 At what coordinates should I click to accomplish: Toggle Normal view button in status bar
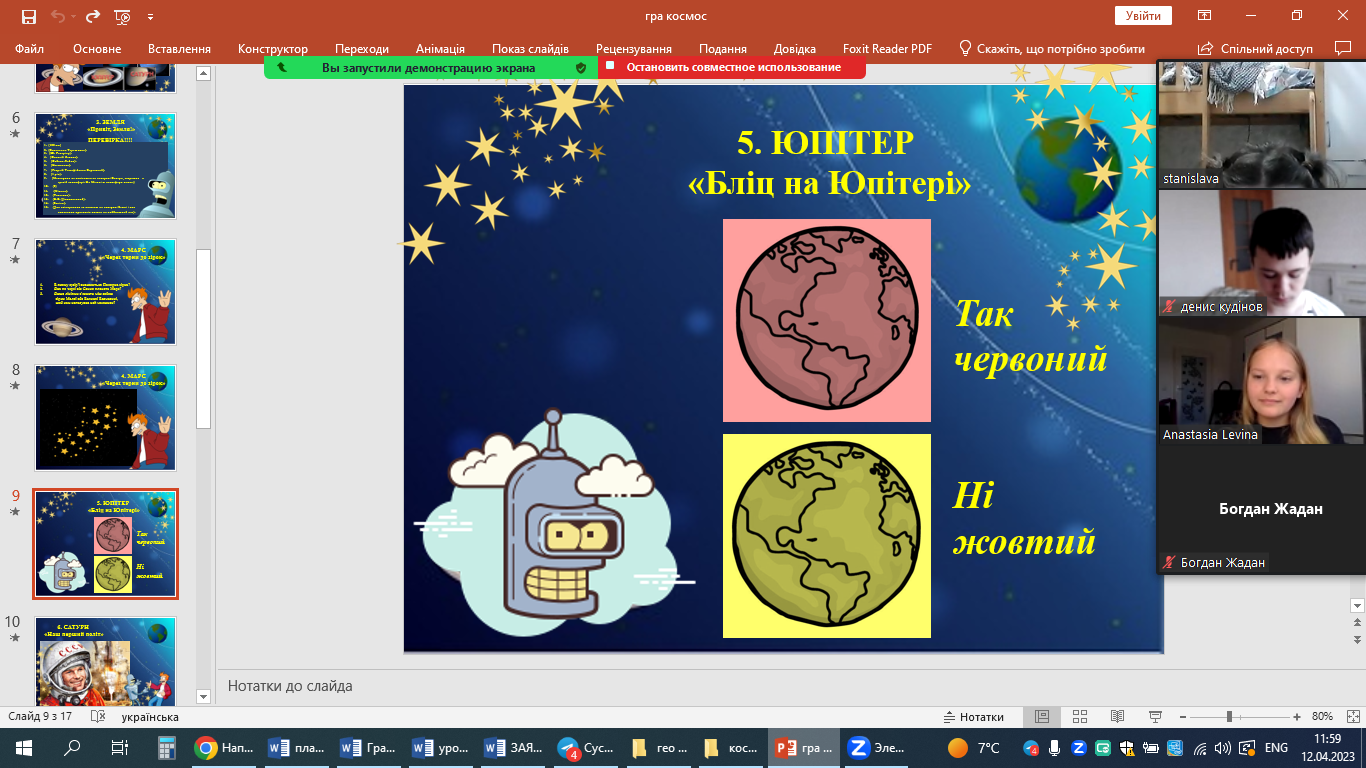coord(1042,717)
